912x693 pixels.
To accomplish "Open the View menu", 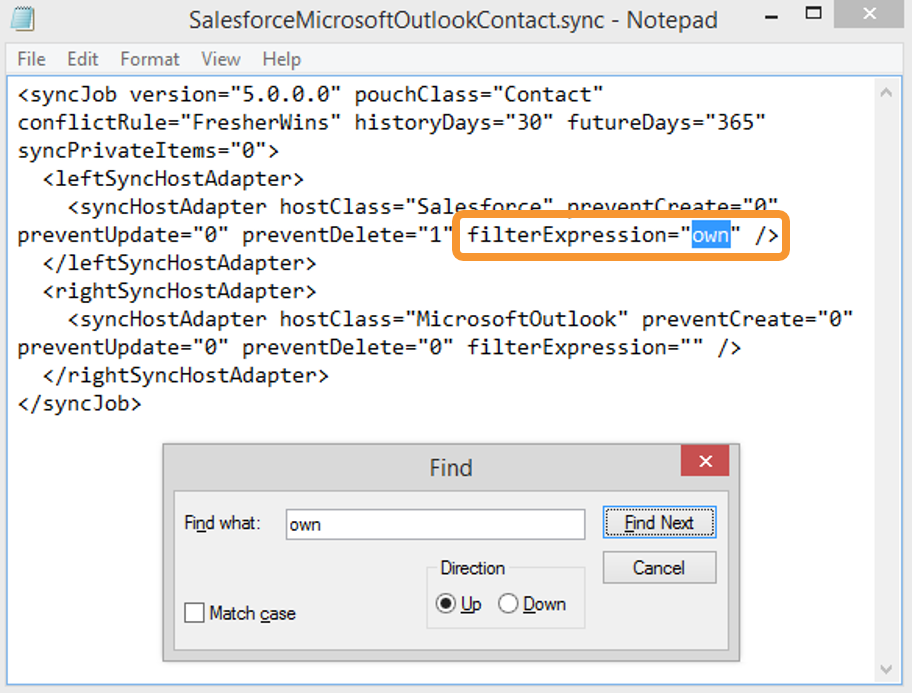I will [220, 59].
